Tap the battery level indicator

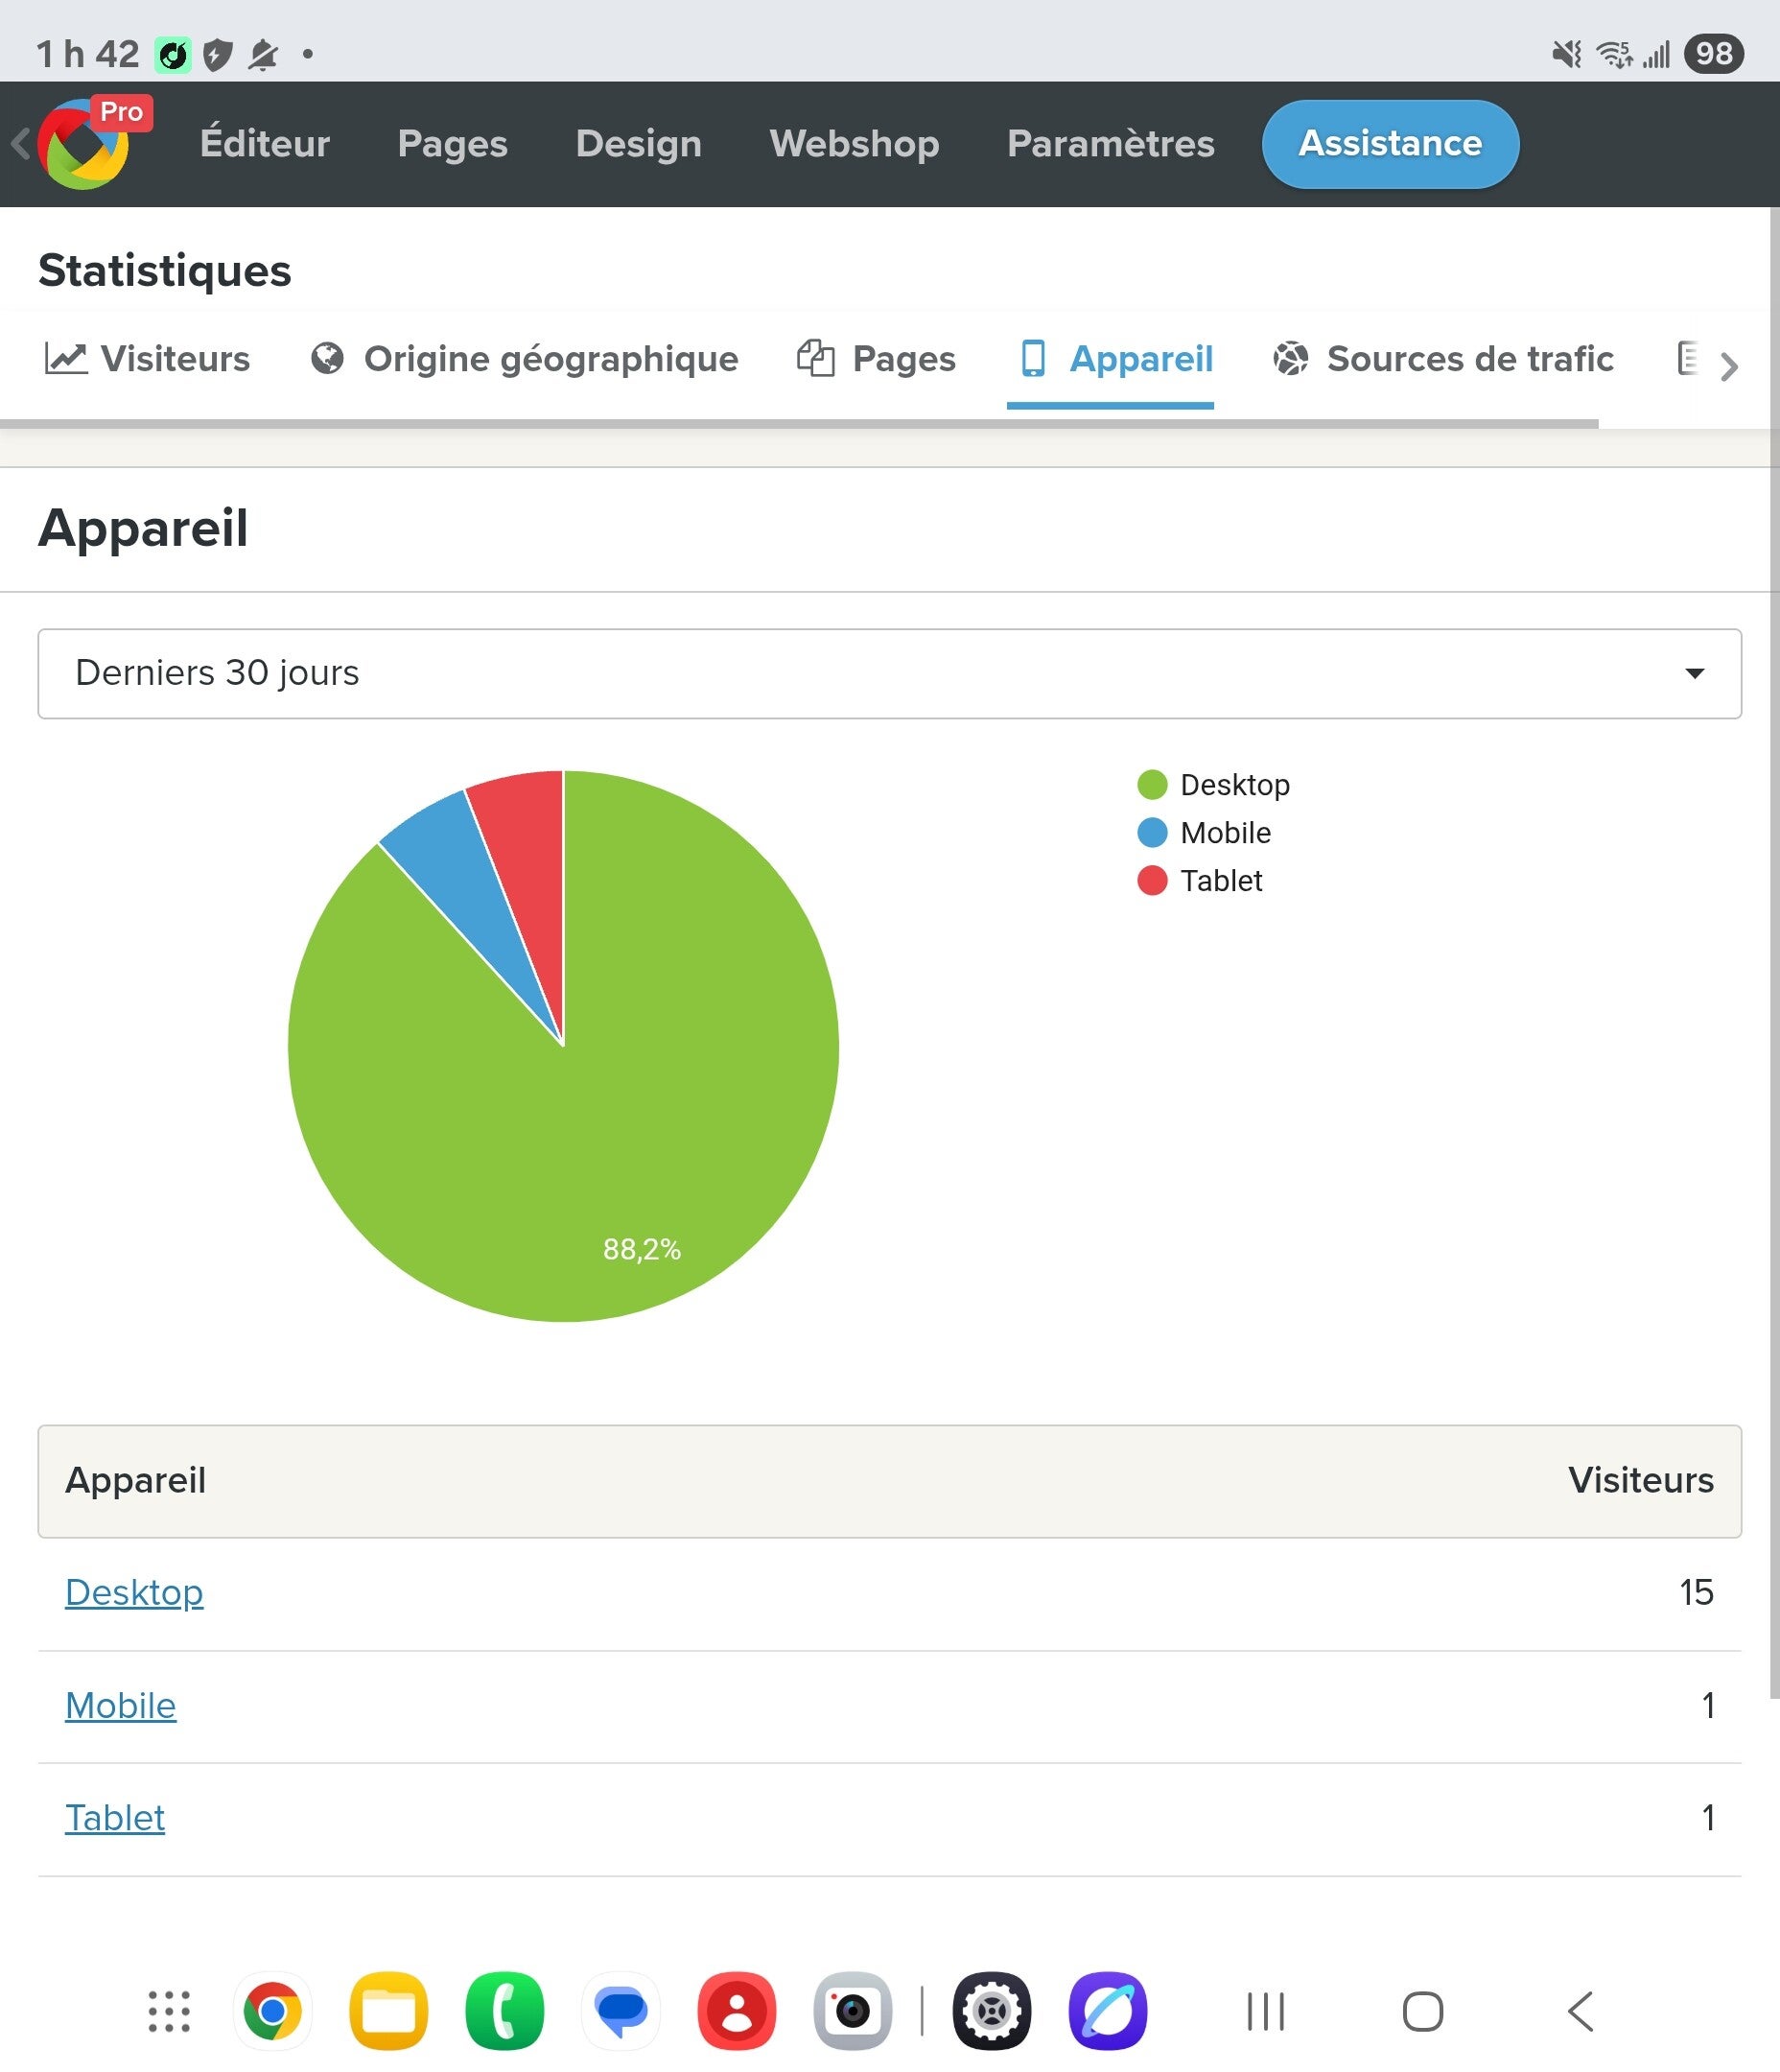pos(1714,54)
